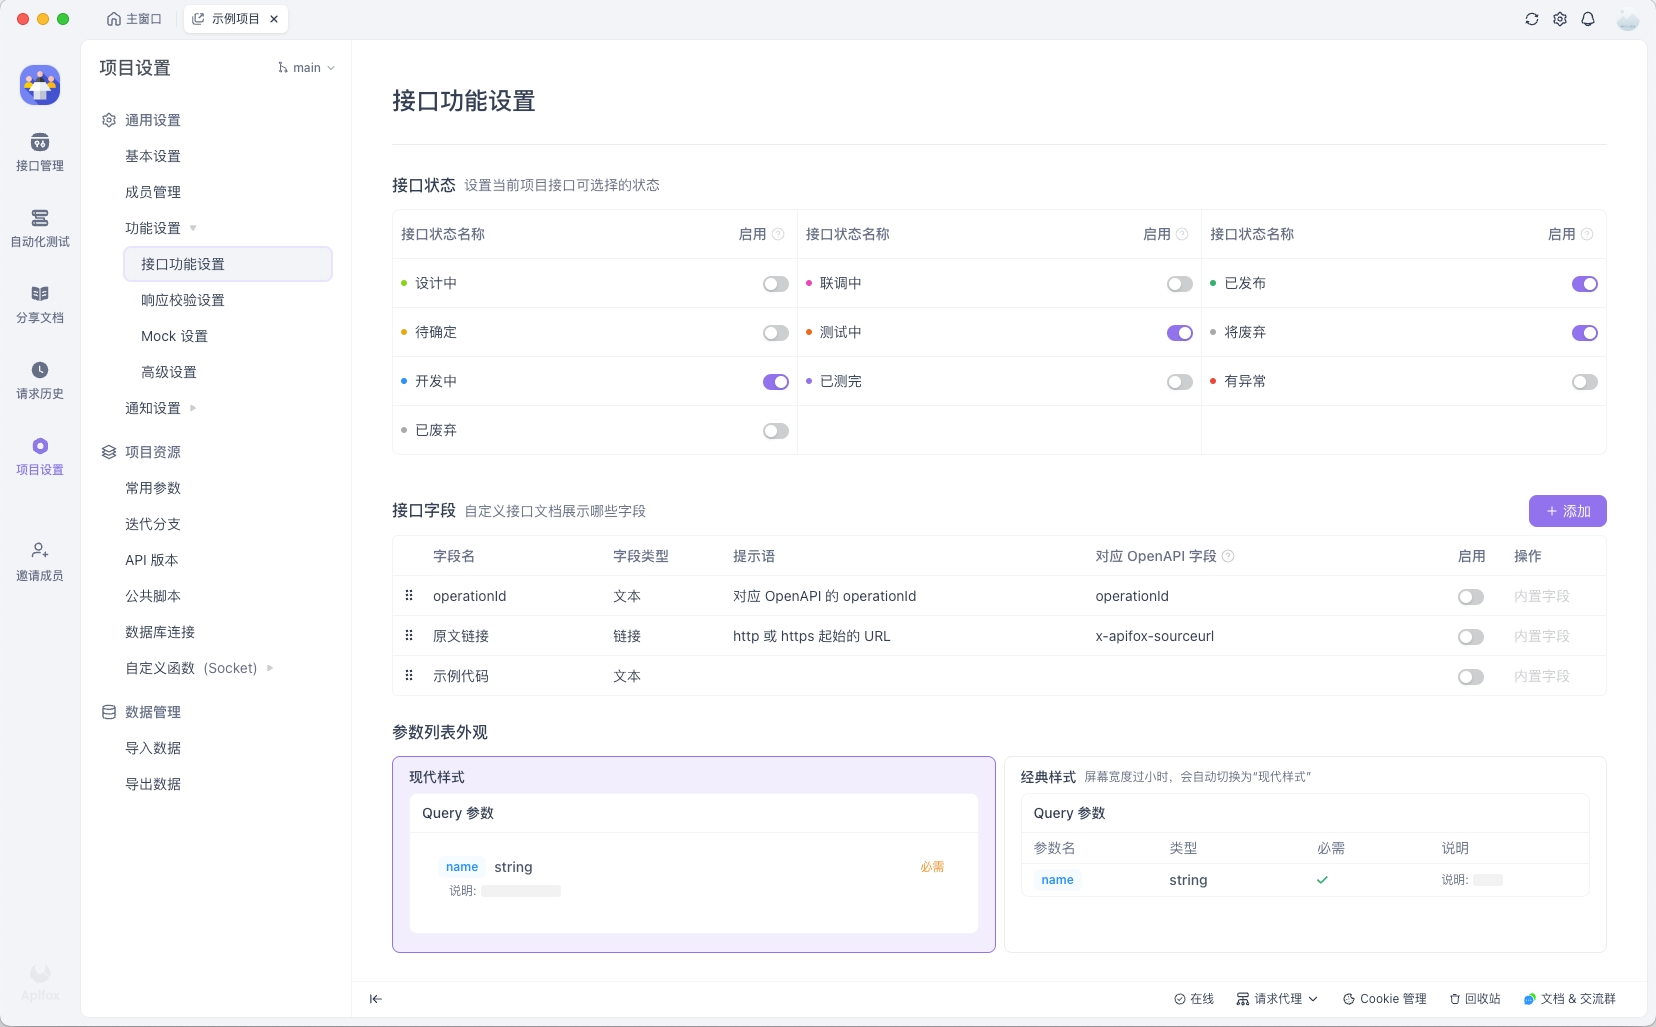Collapse the settings sidebar panel
The image size is (1656, 1027).
coord(376,999)
